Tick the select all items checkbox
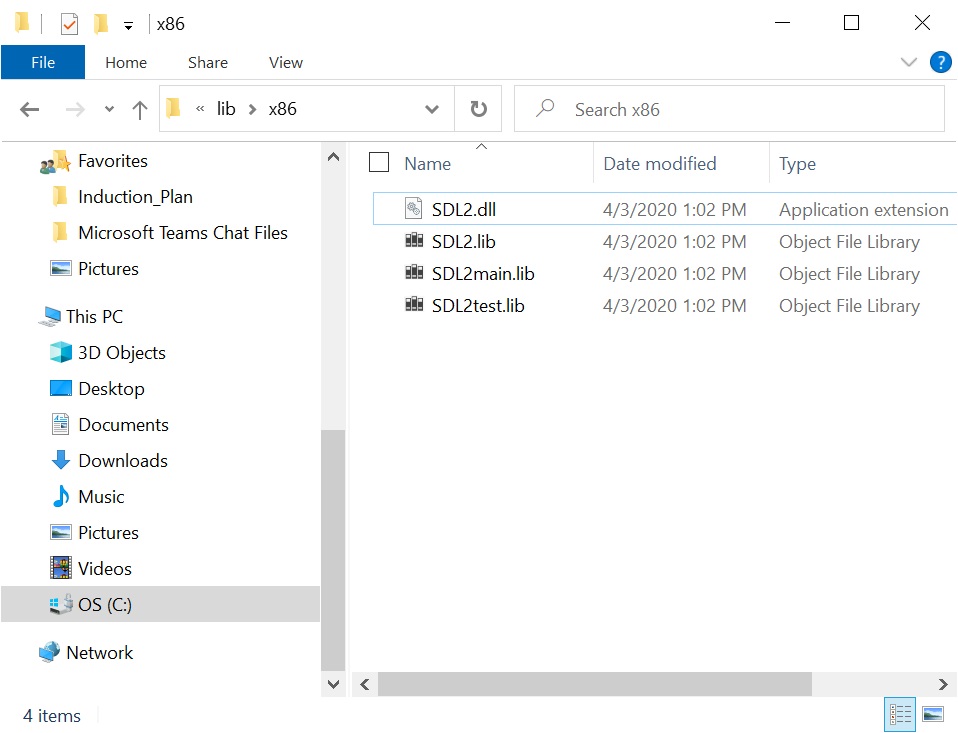Image resolution: width=958 pixels, height=733 pixels. (379, 162)
